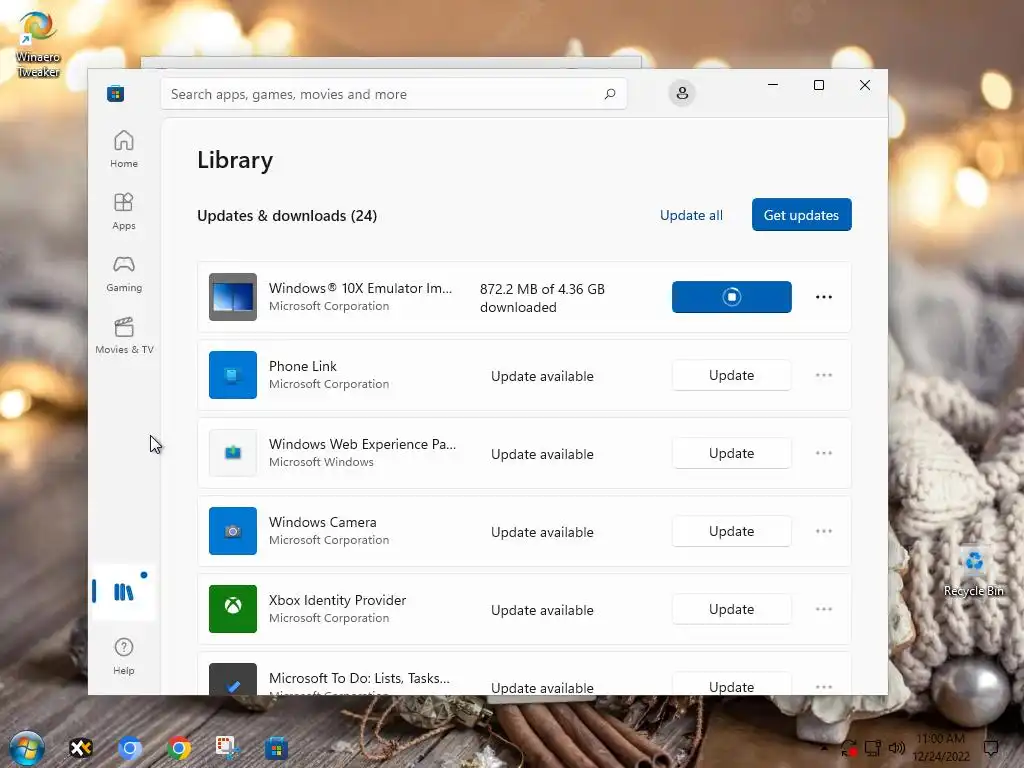
Task: Select the Library icon in the sidebar
Action: [x=123, y=592]
